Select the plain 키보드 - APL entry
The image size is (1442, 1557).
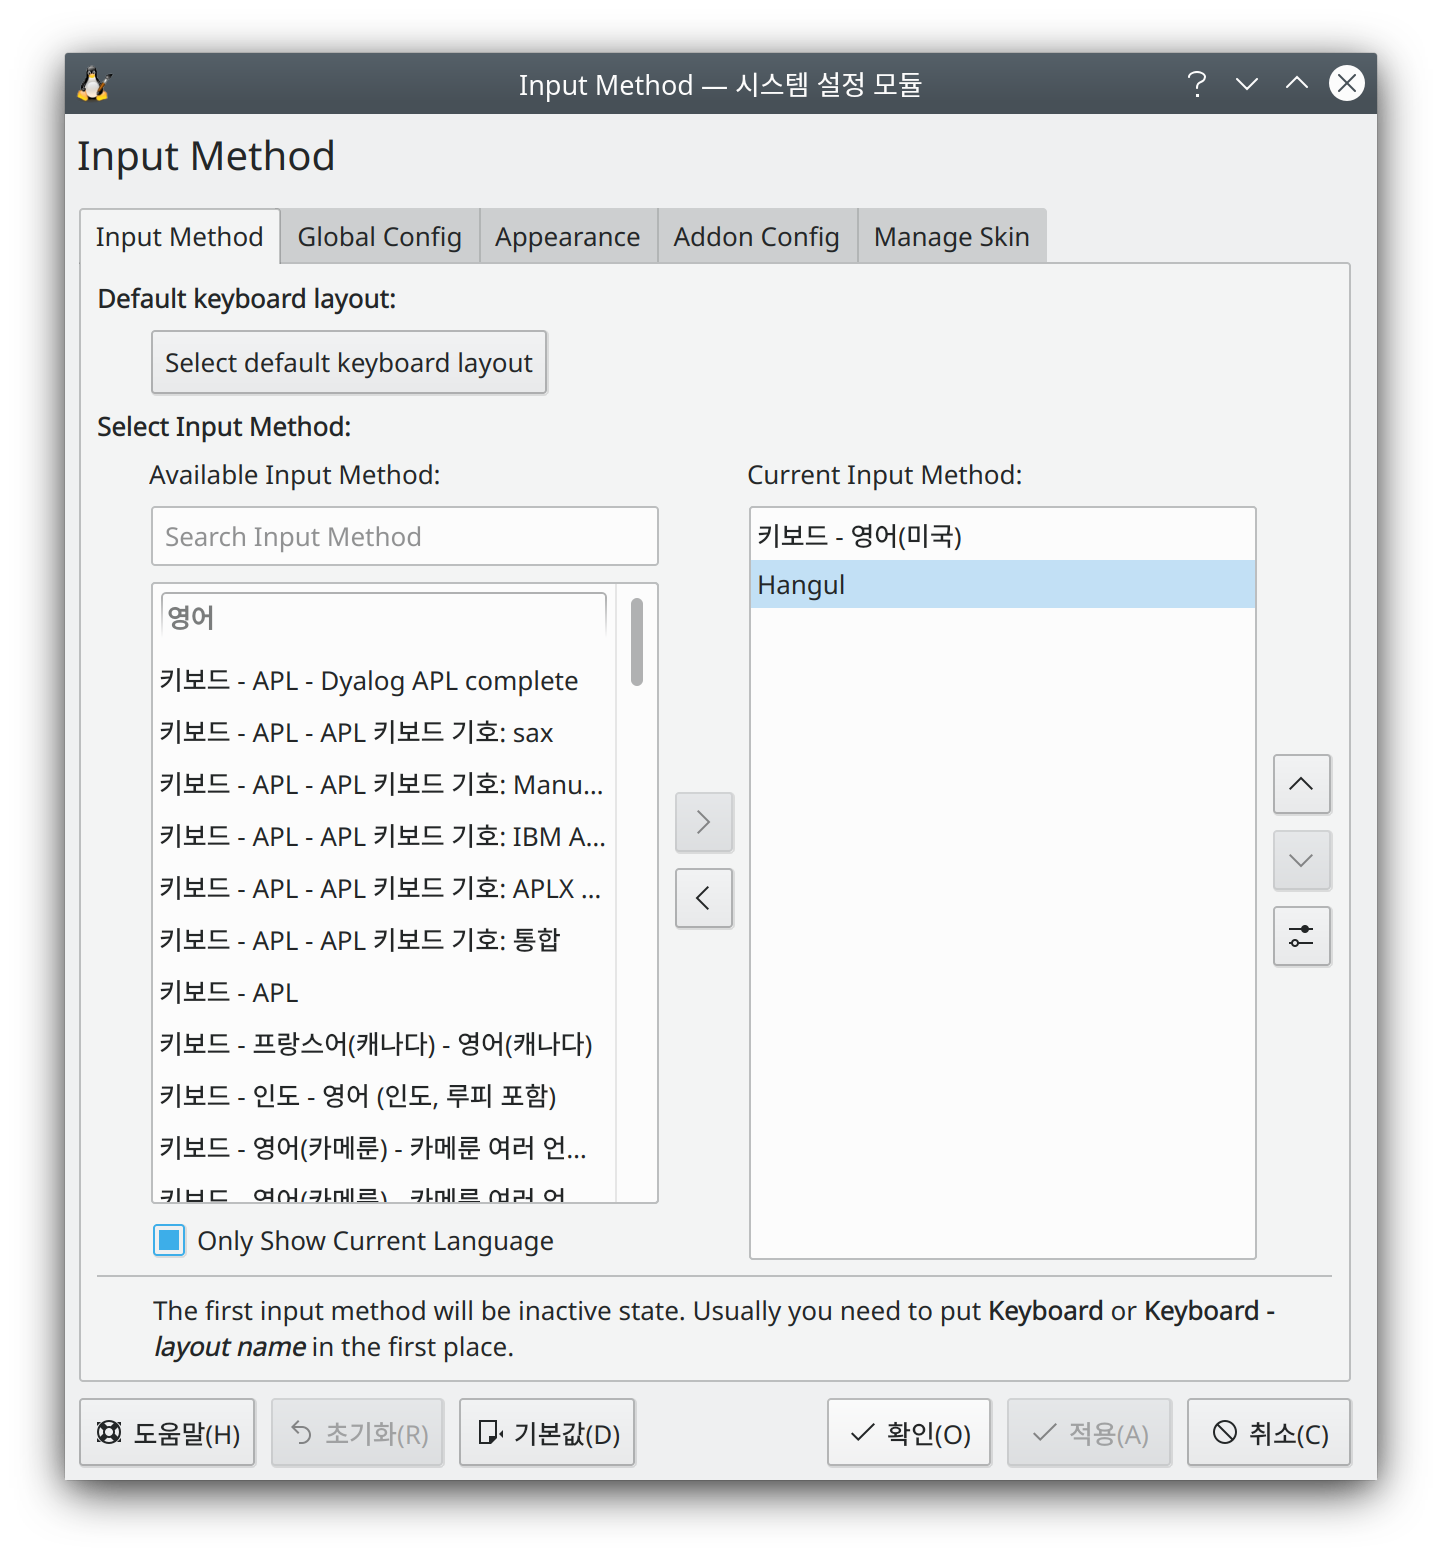pos(384,993)
